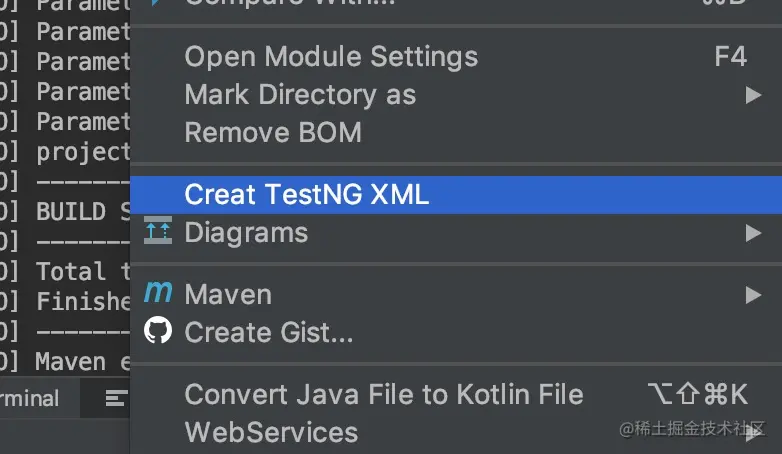Expand the Diagrams submenu arrow
Screen dimensions: 782x454
753,233
